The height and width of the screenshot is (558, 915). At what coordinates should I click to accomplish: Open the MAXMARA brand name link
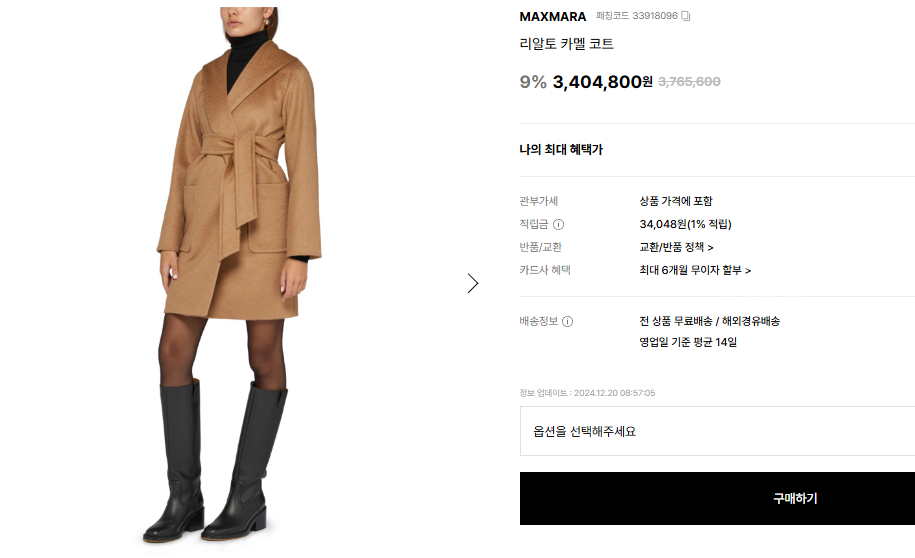[553, 17]
